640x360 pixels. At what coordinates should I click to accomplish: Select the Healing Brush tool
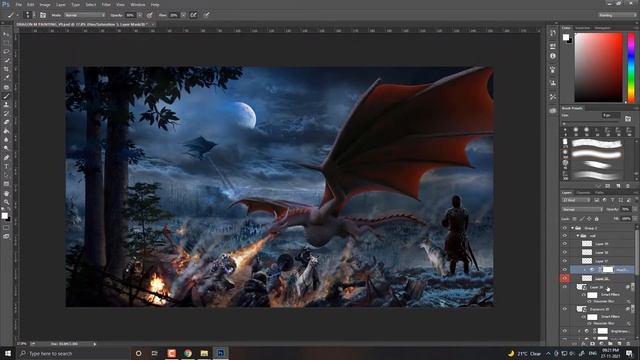click(6, 87)
